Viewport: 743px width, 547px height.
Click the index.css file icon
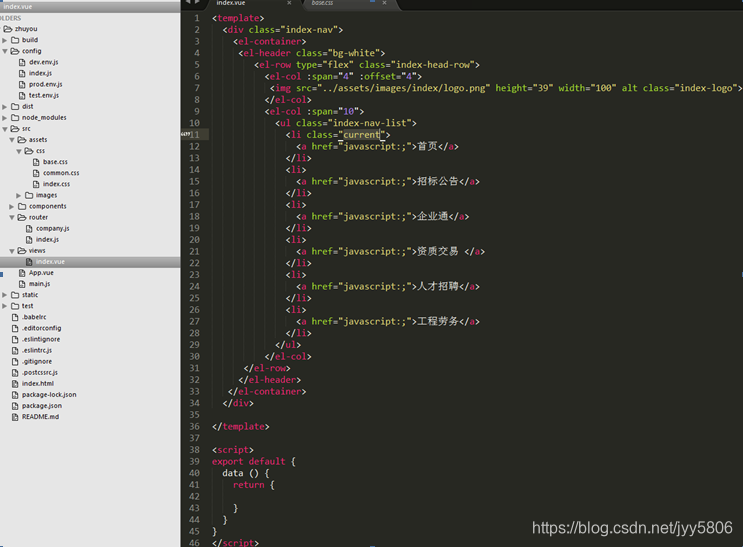tap(36, 184)
